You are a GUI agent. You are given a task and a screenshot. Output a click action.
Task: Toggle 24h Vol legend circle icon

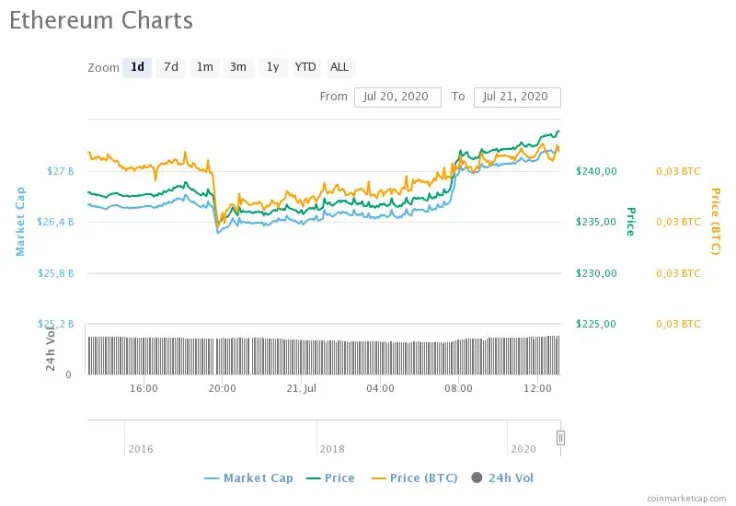(475, 478)
